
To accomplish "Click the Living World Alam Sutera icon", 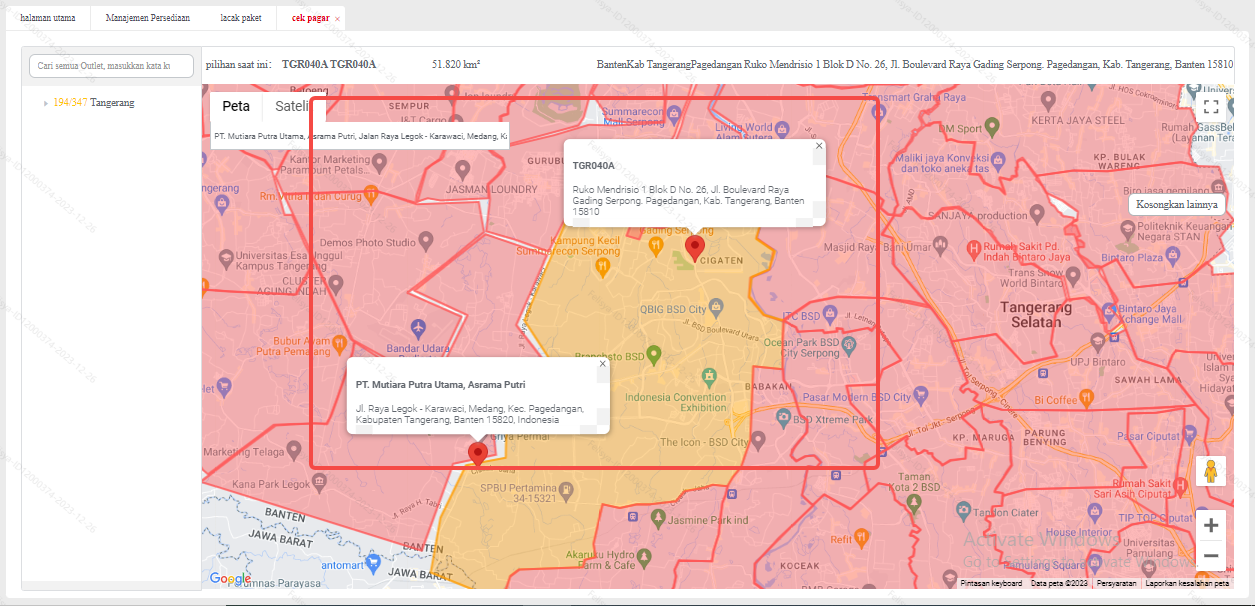I will click(783, 130).
